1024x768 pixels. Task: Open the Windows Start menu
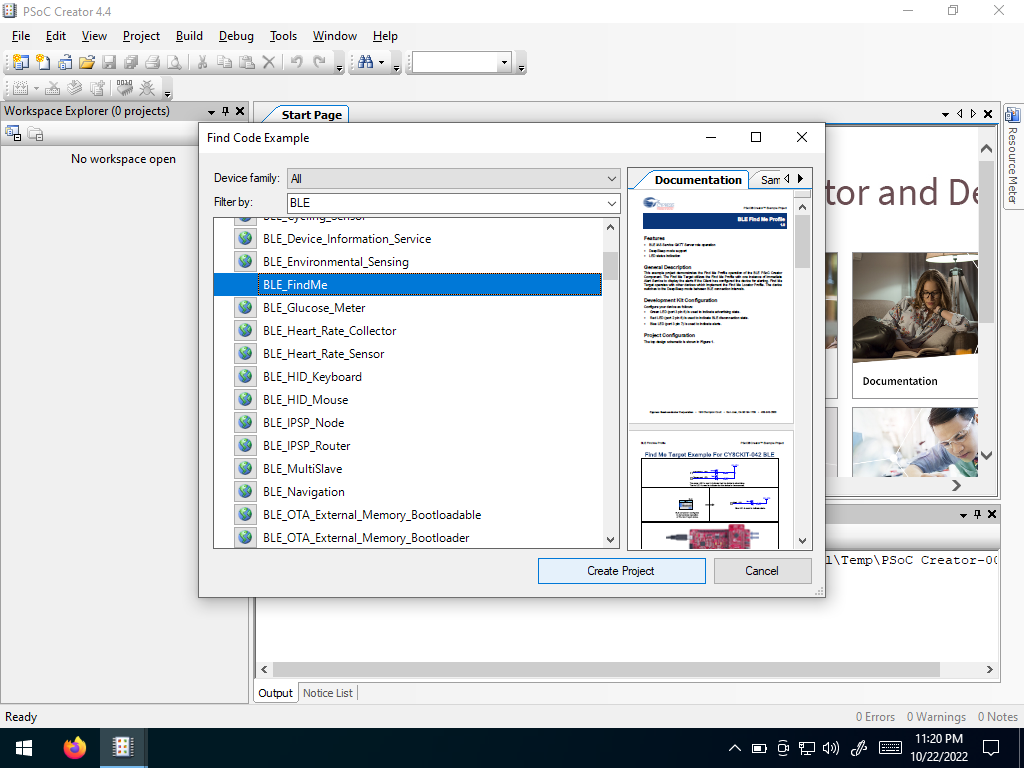[24, 747]
